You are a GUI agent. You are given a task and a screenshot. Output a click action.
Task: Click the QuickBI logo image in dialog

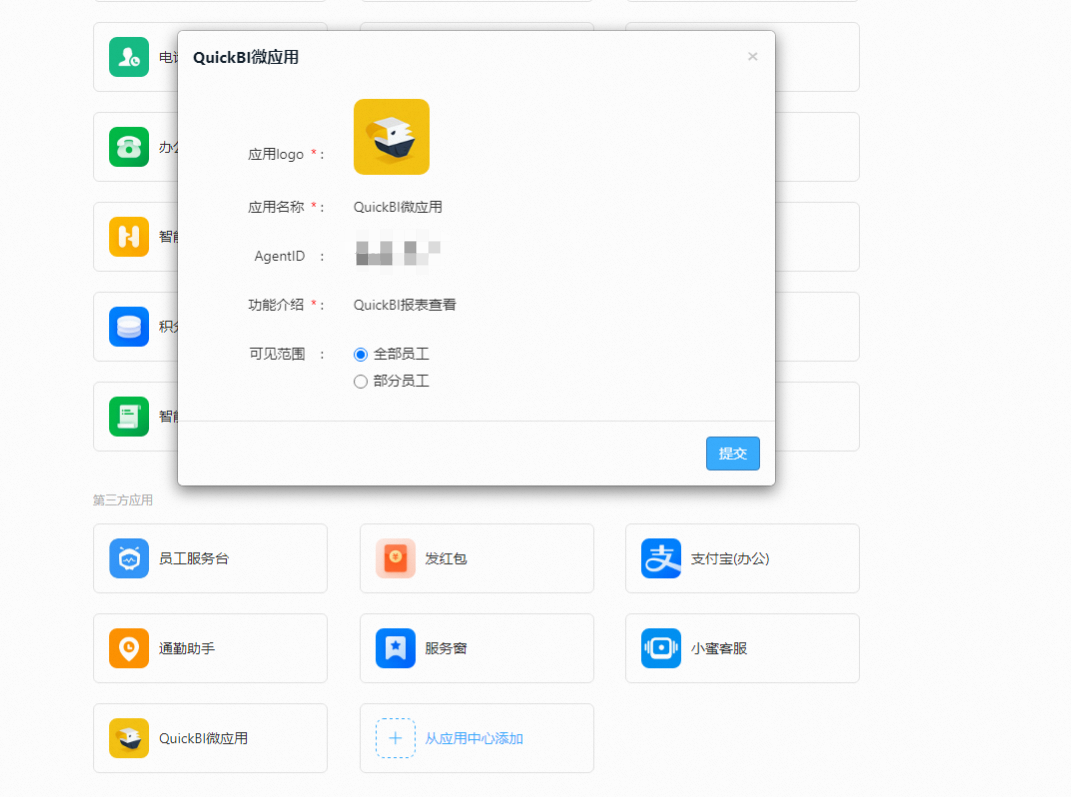coord(391,137)
